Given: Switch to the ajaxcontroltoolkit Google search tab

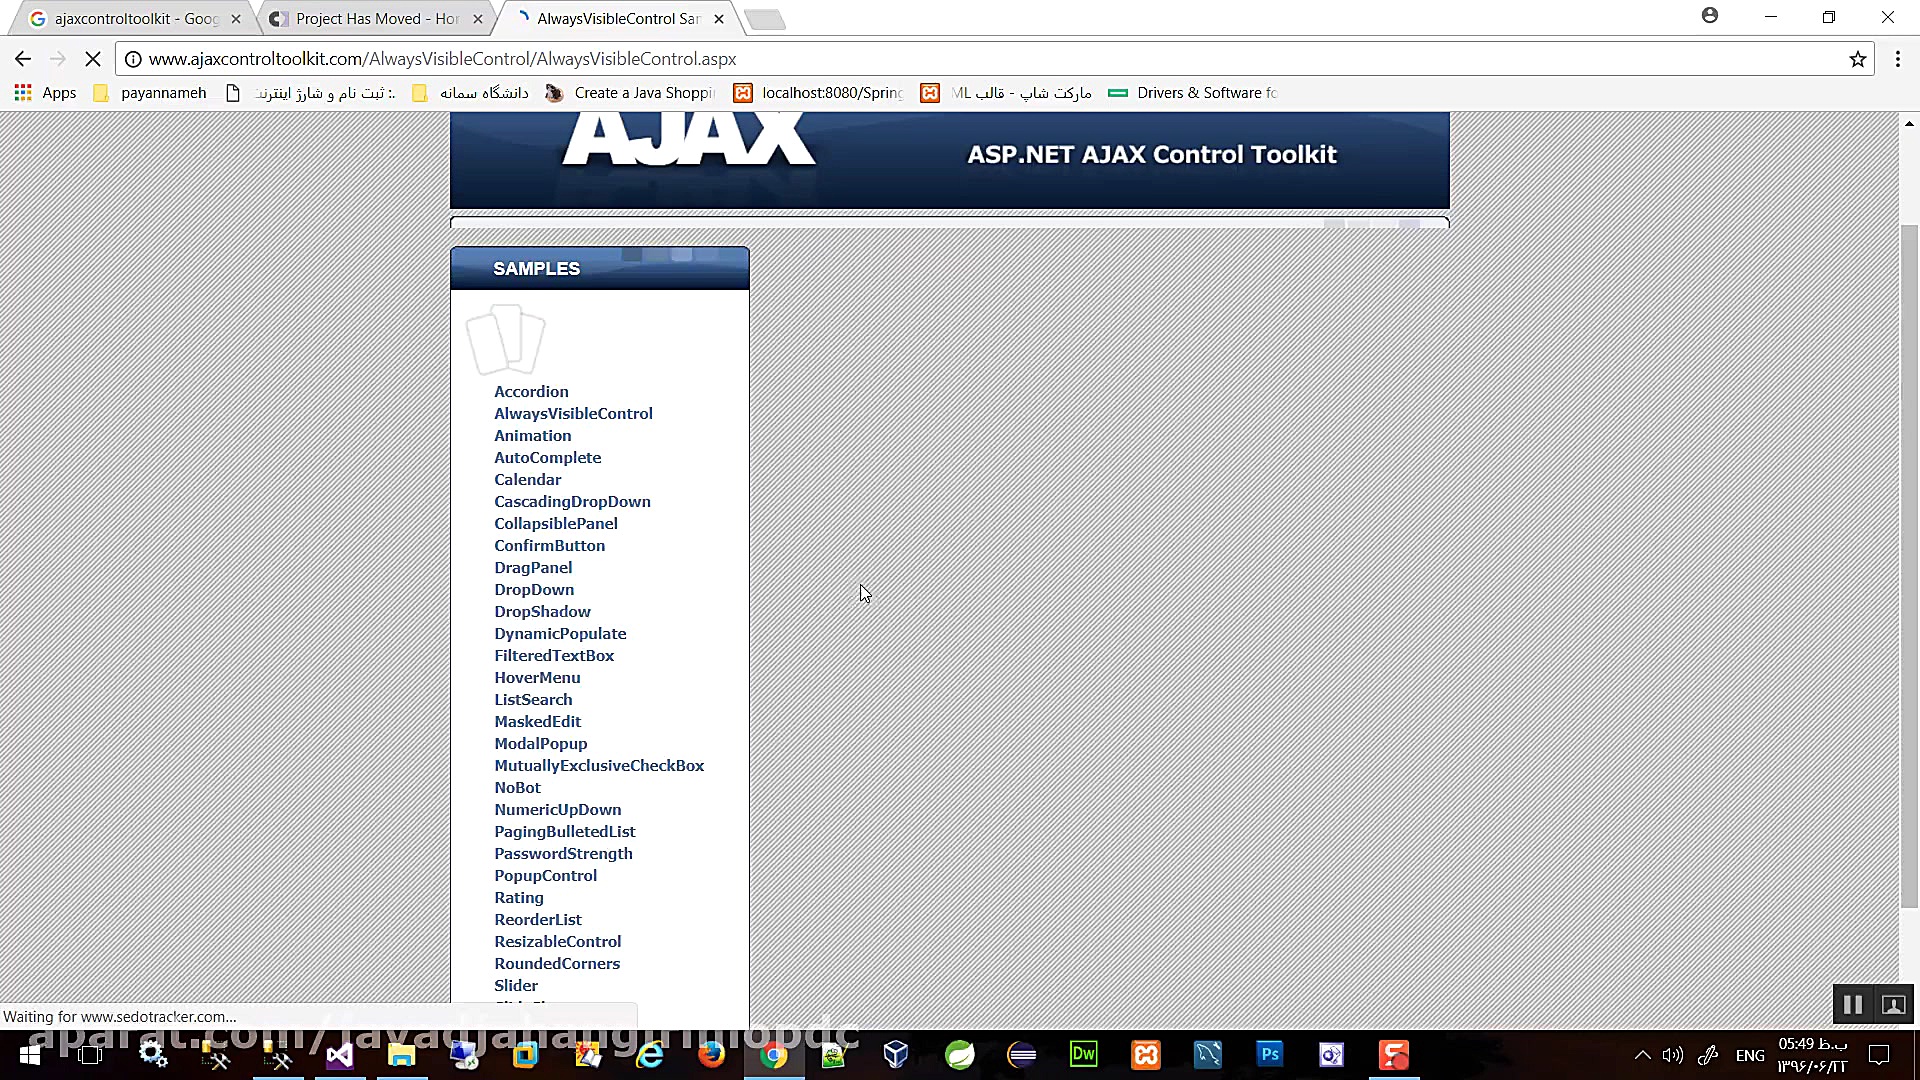Looking at the screenshot, I should click(x=130, y=18).
